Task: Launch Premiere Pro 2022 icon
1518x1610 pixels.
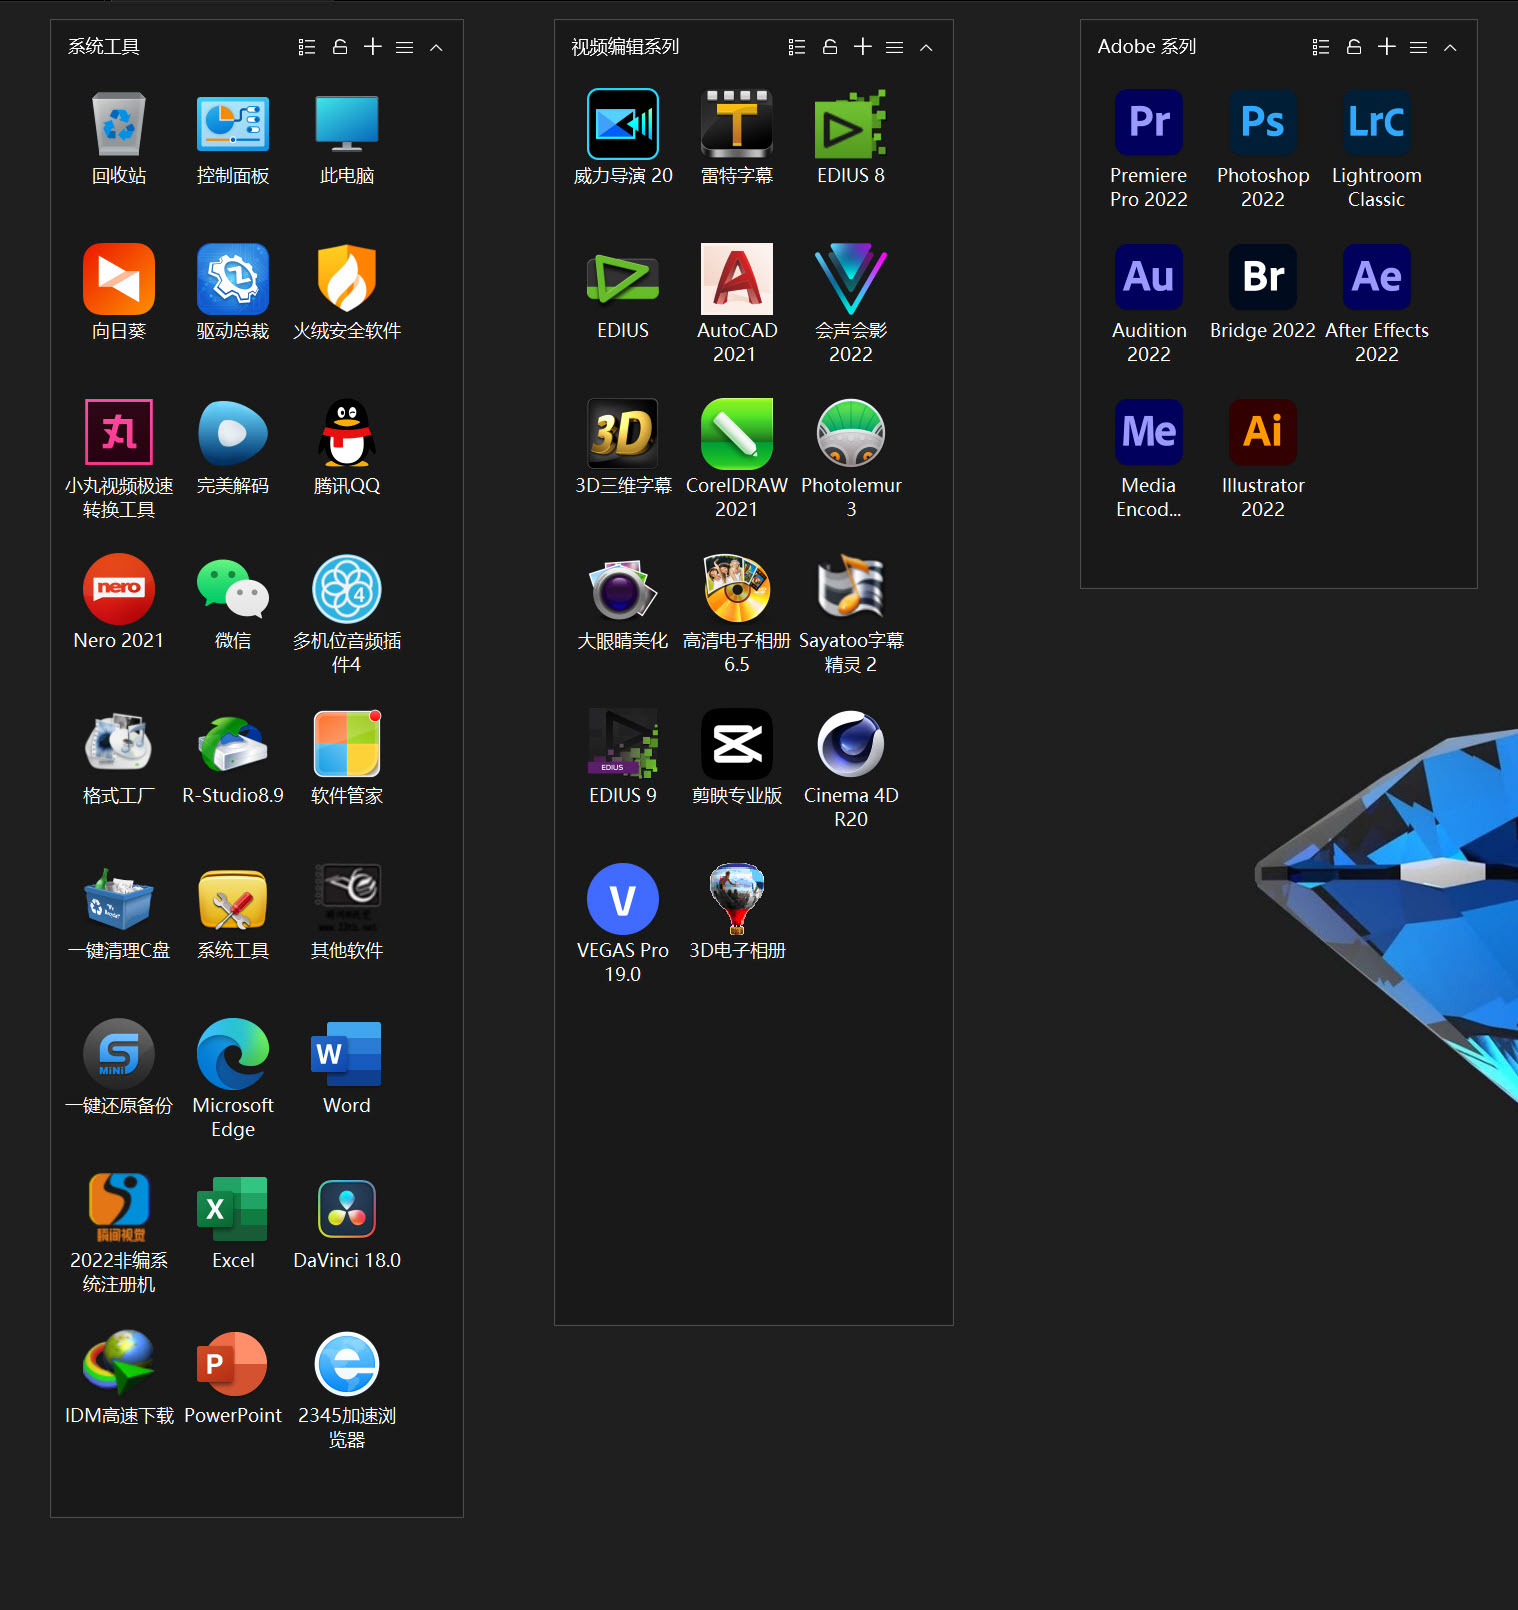Action: click(1149, 122)
